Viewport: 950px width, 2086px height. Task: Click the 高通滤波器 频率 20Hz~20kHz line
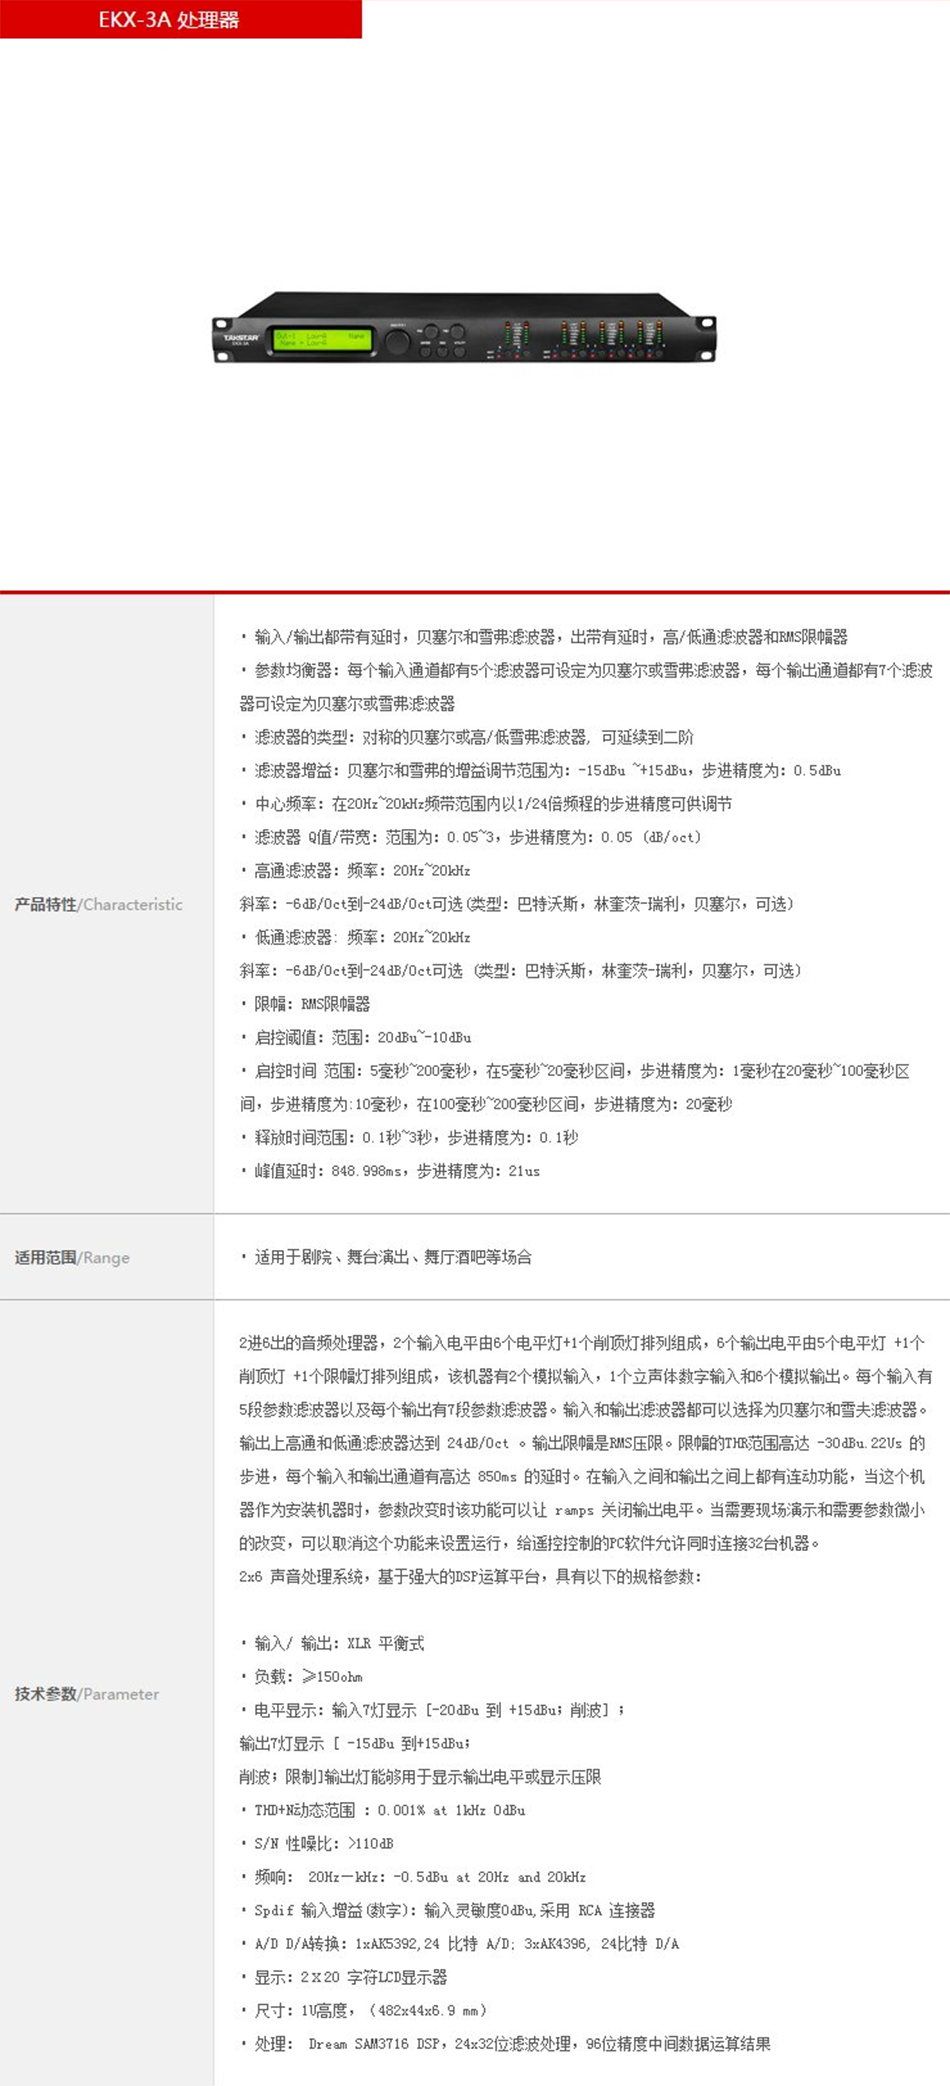[x=355, y=870]
